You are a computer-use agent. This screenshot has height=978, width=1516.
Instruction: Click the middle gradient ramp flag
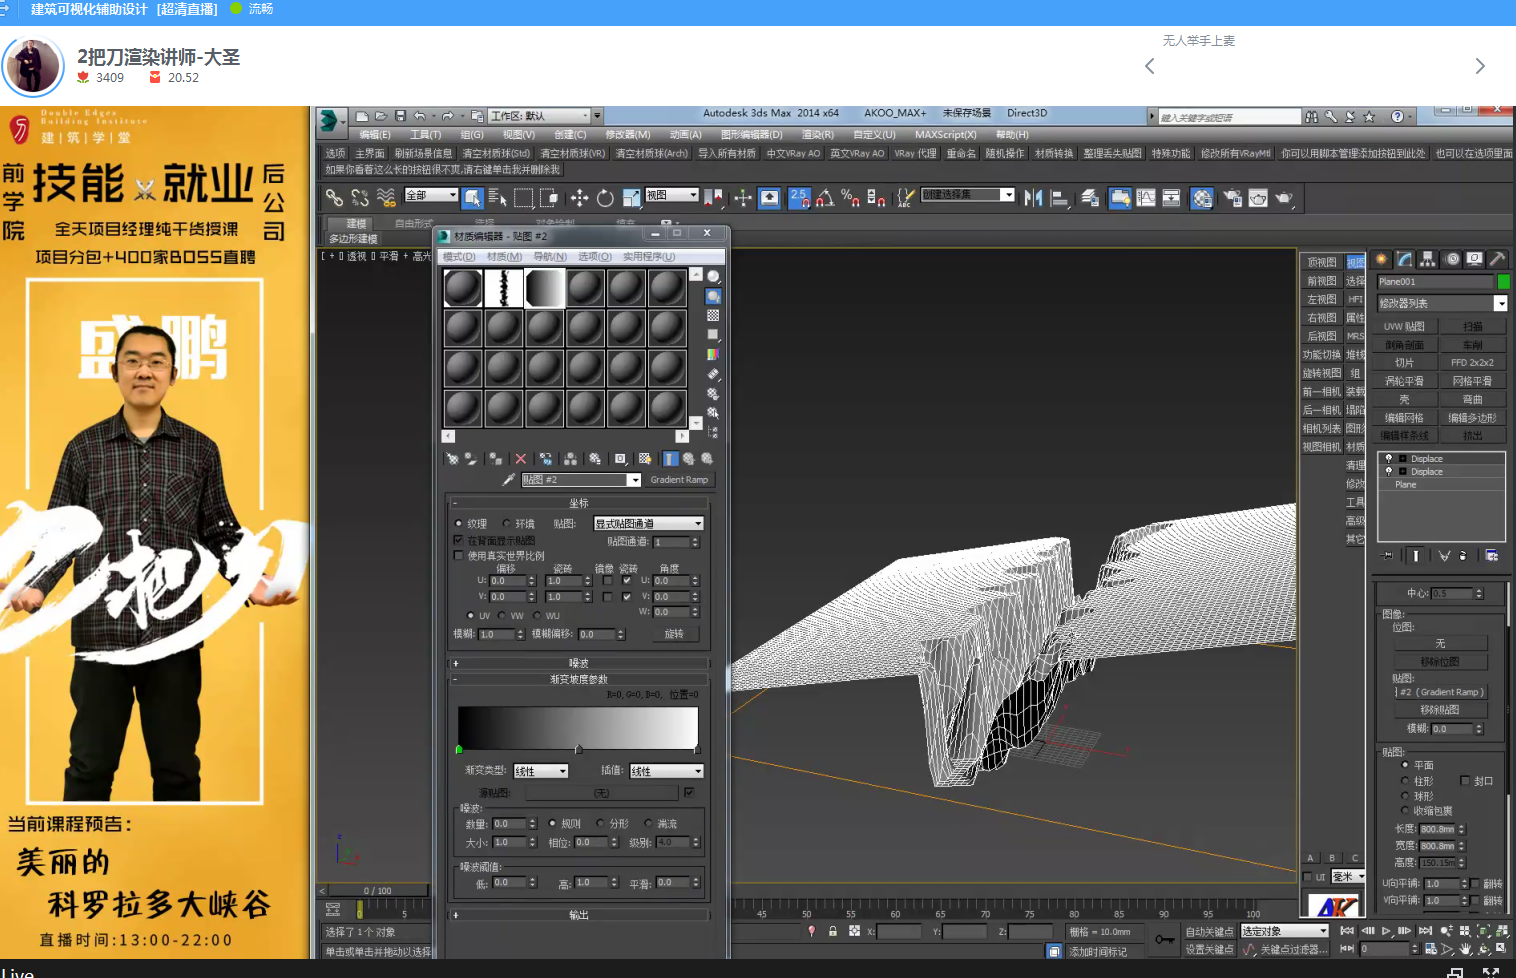[578, 749]
